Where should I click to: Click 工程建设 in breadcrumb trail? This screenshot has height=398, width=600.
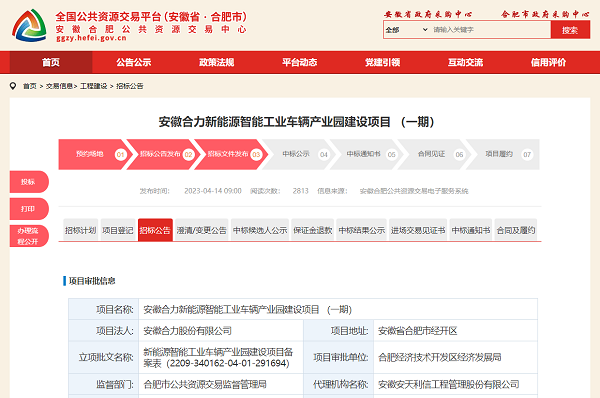(94, 86)
